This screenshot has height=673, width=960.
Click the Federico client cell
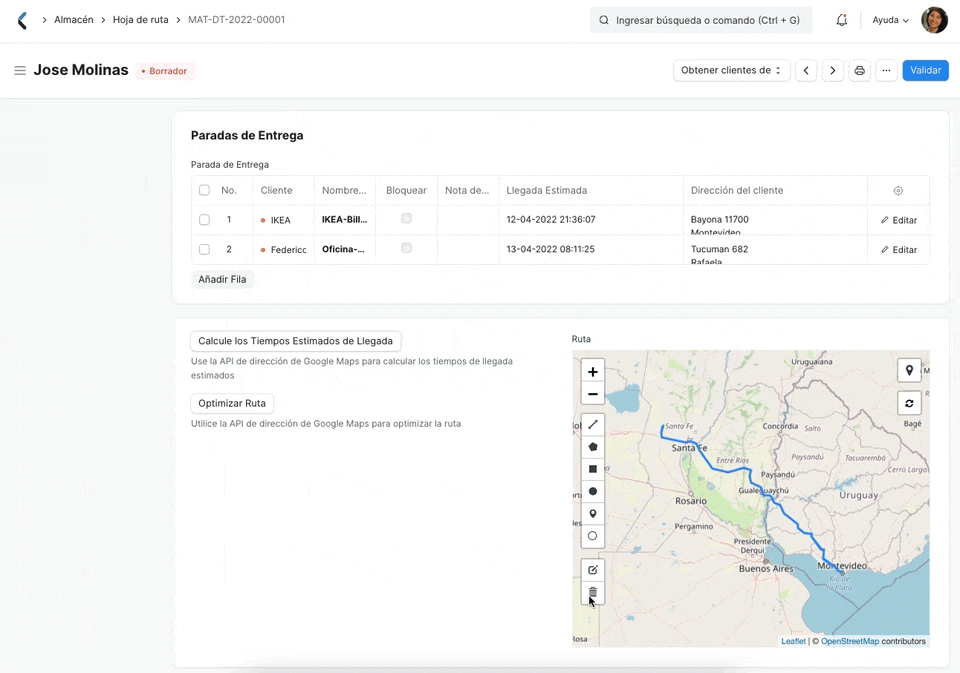coord(283,249)
